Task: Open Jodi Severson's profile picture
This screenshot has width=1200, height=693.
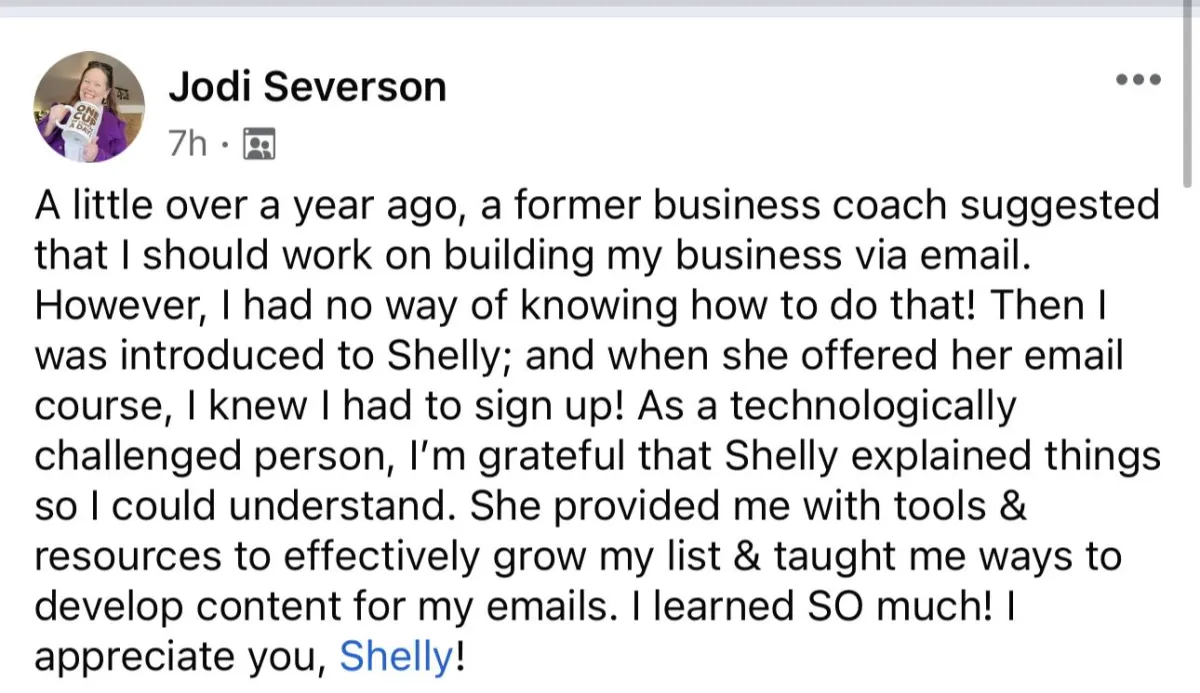Action: tap(89, 107)
